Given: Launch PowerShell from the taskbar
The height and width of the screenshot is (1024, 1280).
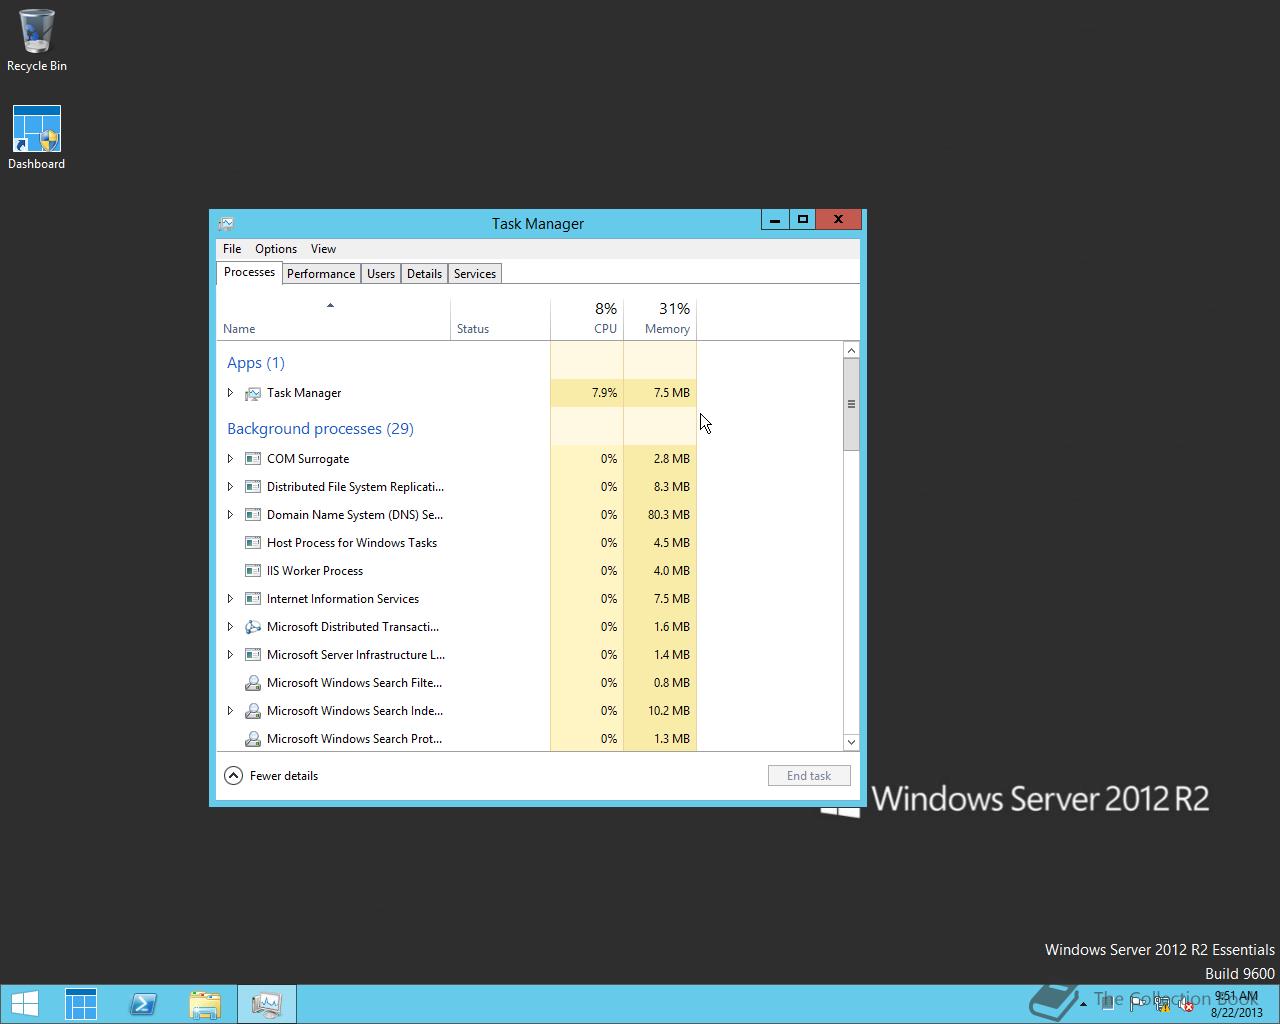Looking at the screenshot, I should point(143,1004).
